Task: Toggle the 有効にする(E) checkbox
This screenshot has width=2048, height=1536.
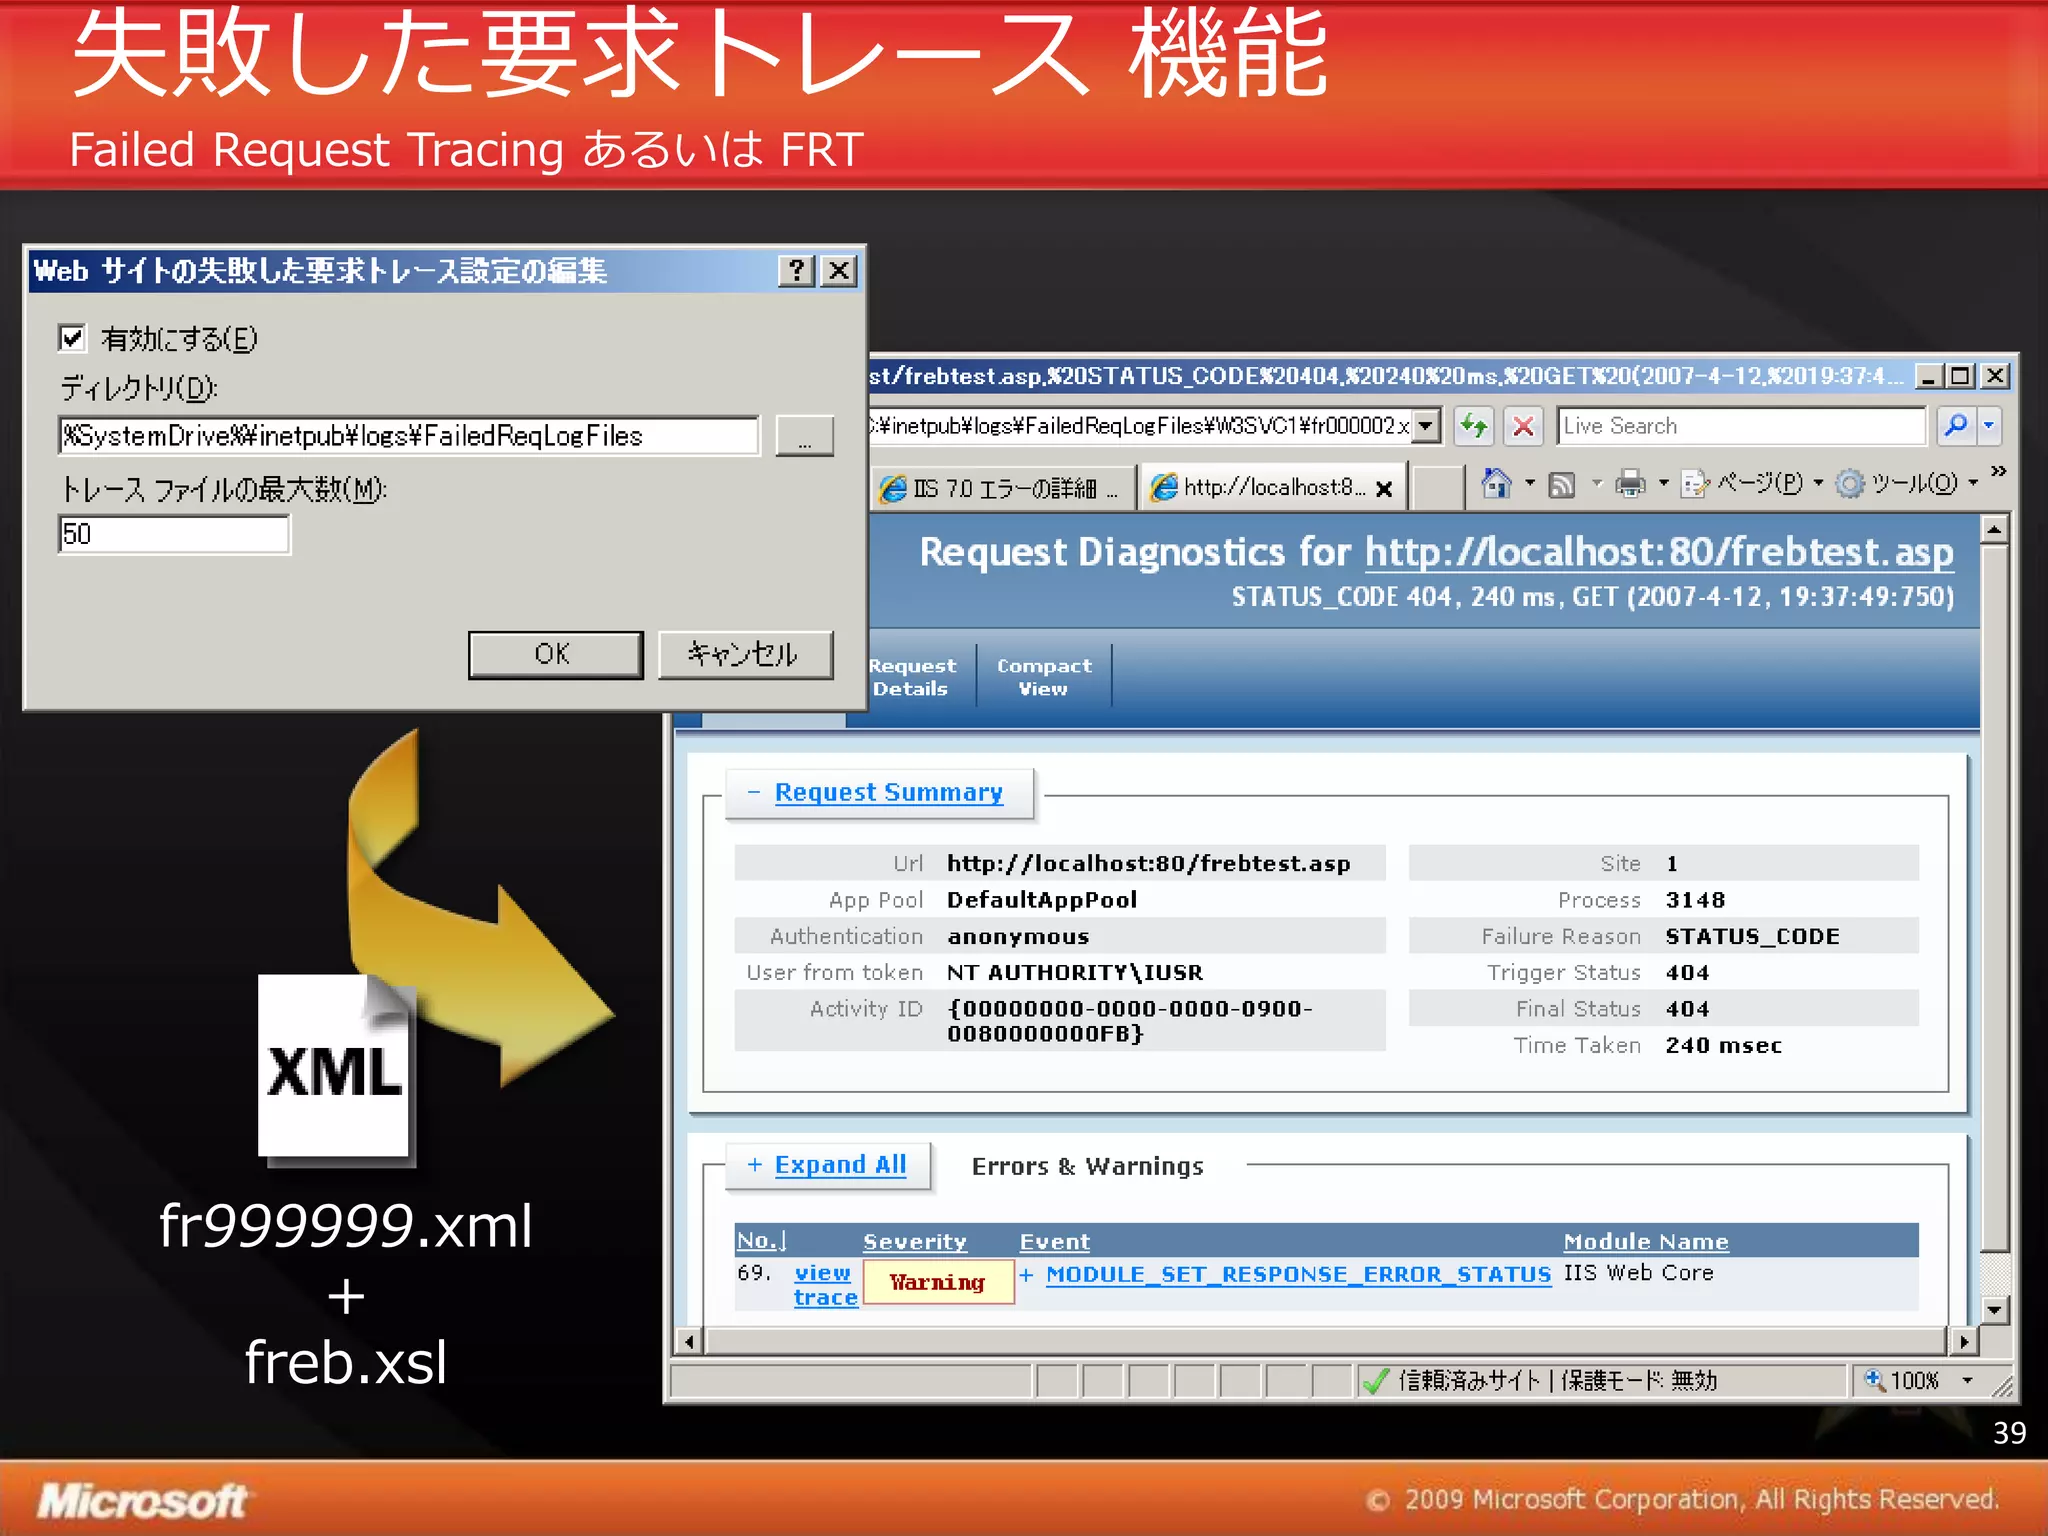Action: (x=72, y=338)
